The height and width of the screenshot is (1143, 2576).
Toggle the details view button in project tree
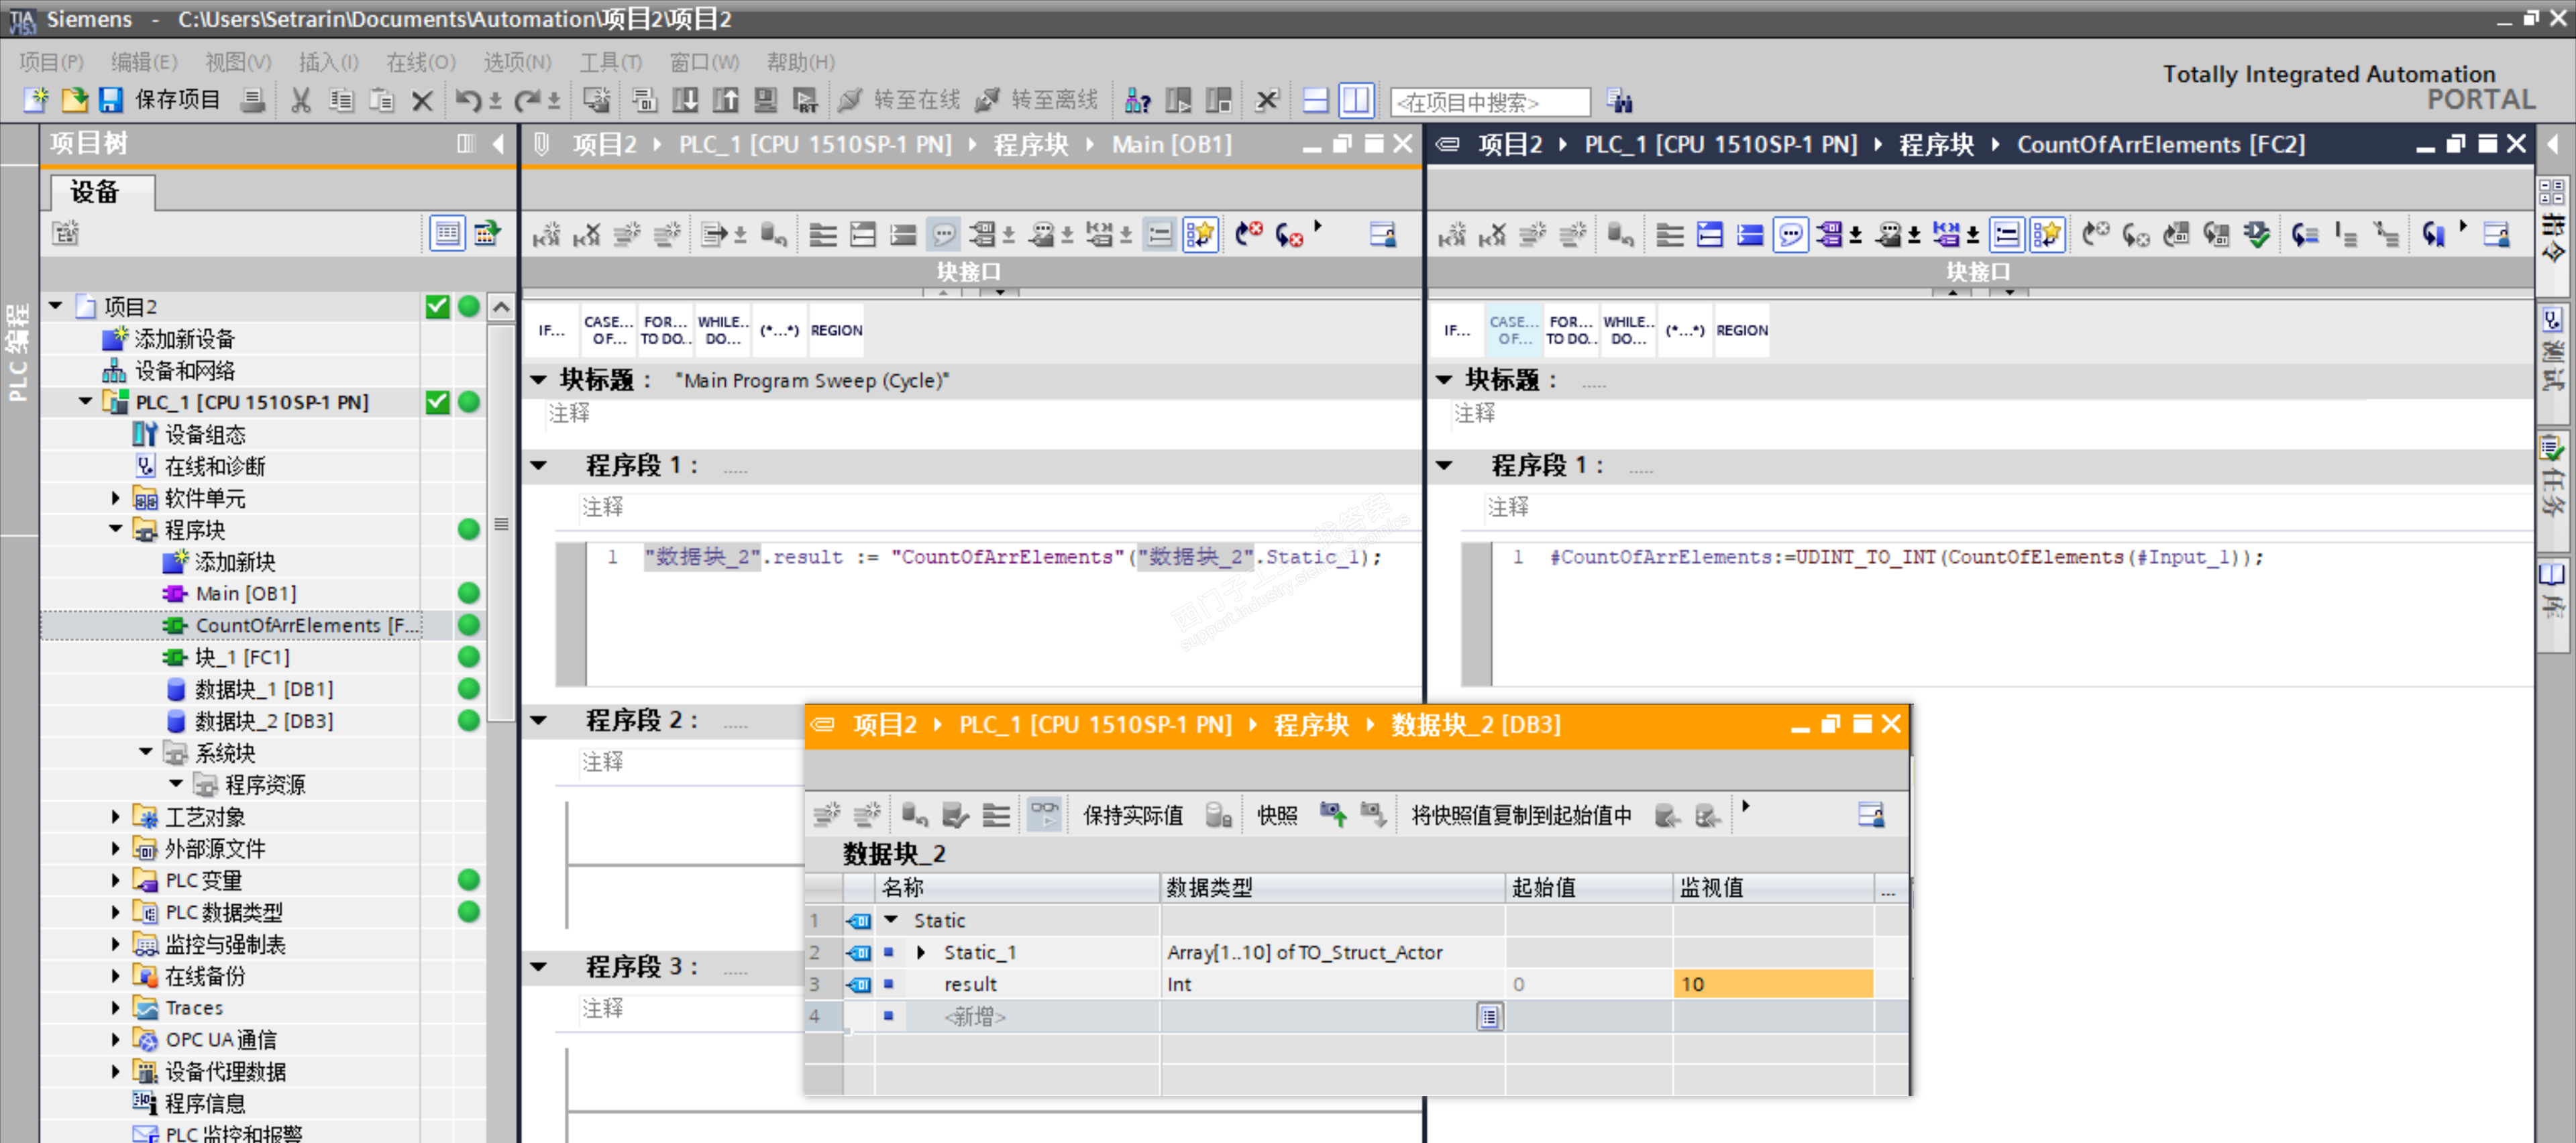(x=447, y=233)
